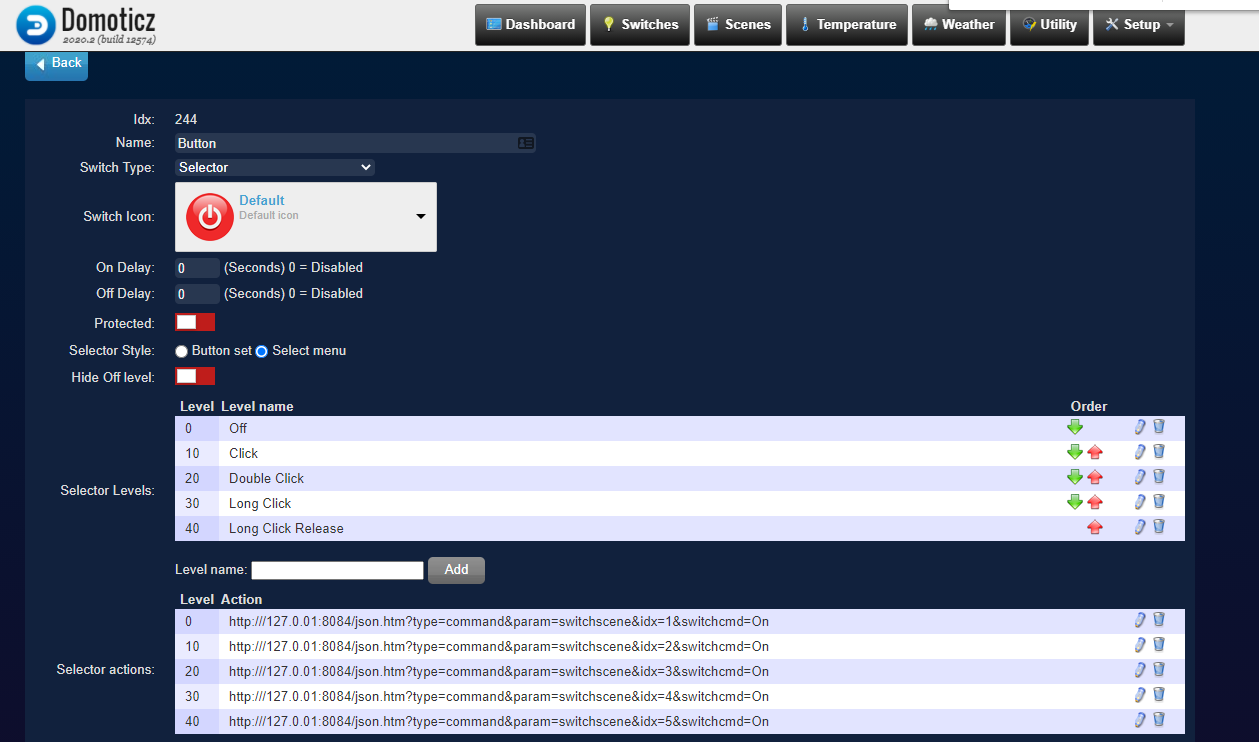The image size is (1259, 742).
Task: Rename the Long Click Release level
Action: pyautogui.click(x=1140, y=526)
